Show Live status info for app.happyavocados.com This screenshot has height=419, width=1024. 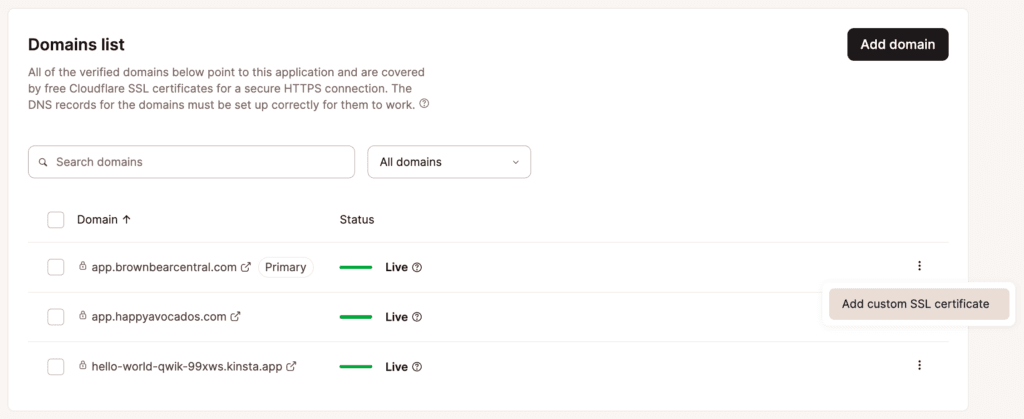[x=417, y=317]
